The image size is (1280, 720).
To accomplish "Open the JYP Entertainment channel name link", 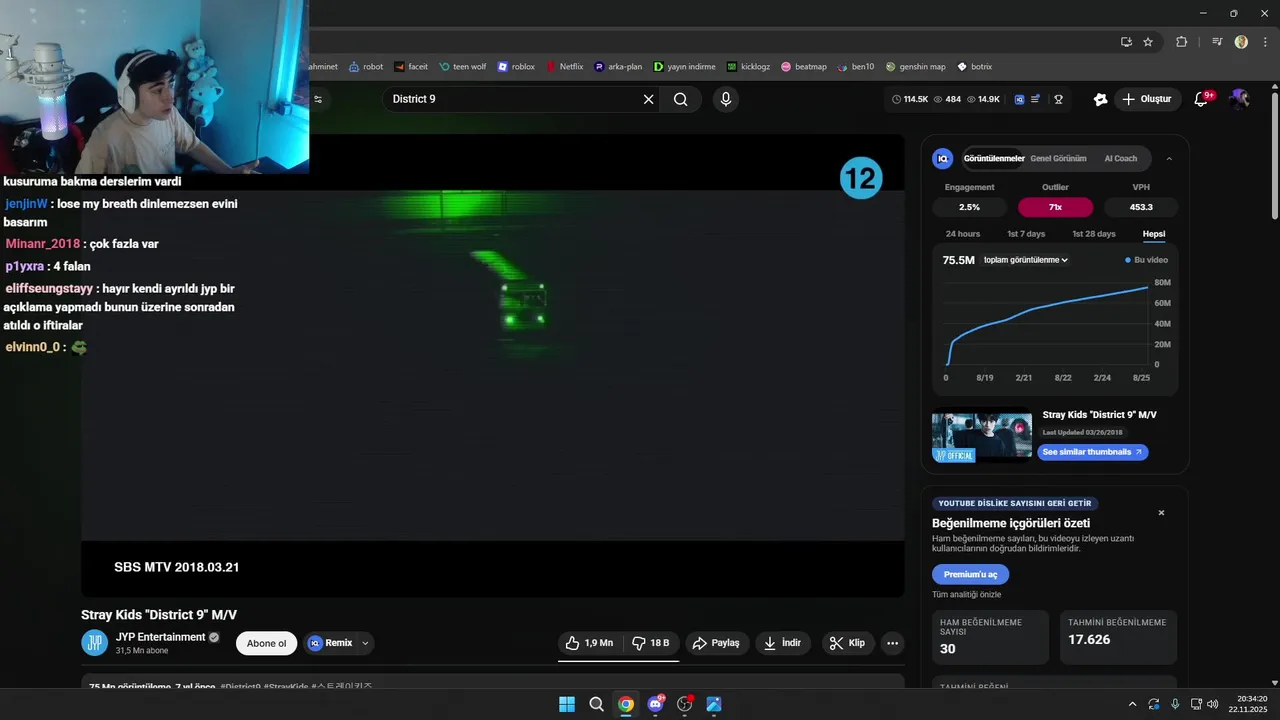I will [x=160, y=637].
